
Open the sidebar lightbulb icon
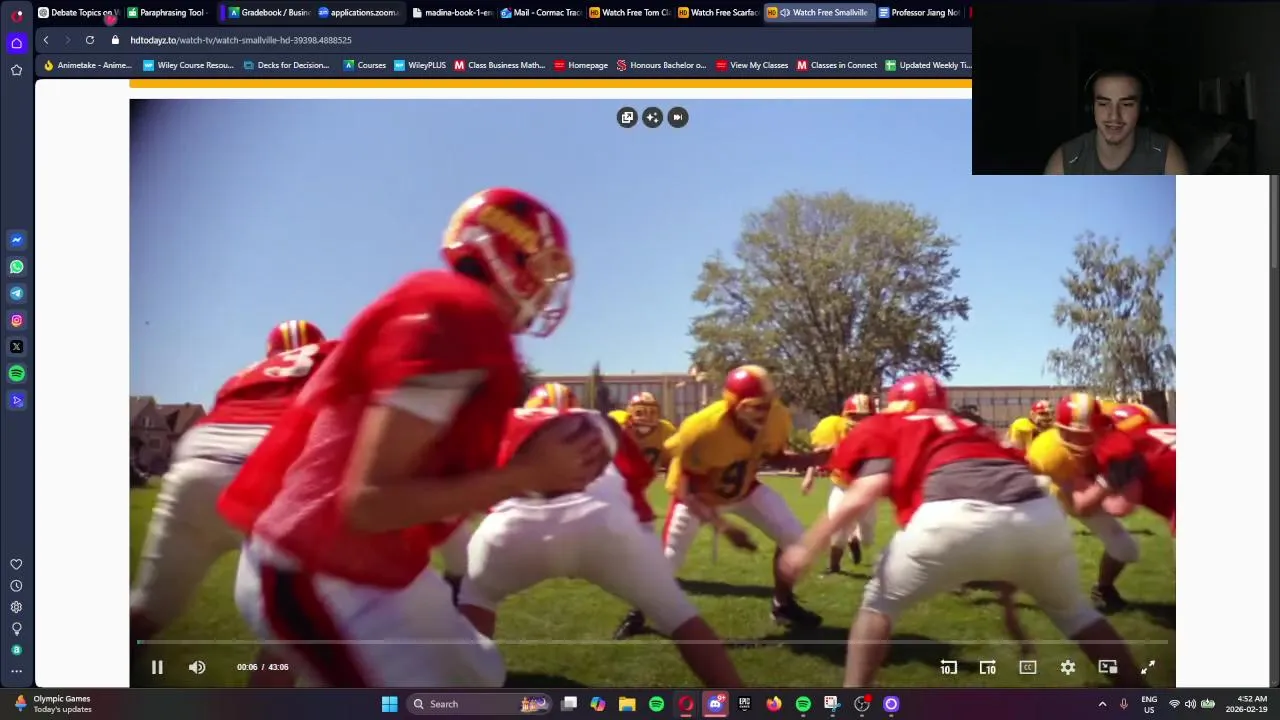tap(16, 629)
